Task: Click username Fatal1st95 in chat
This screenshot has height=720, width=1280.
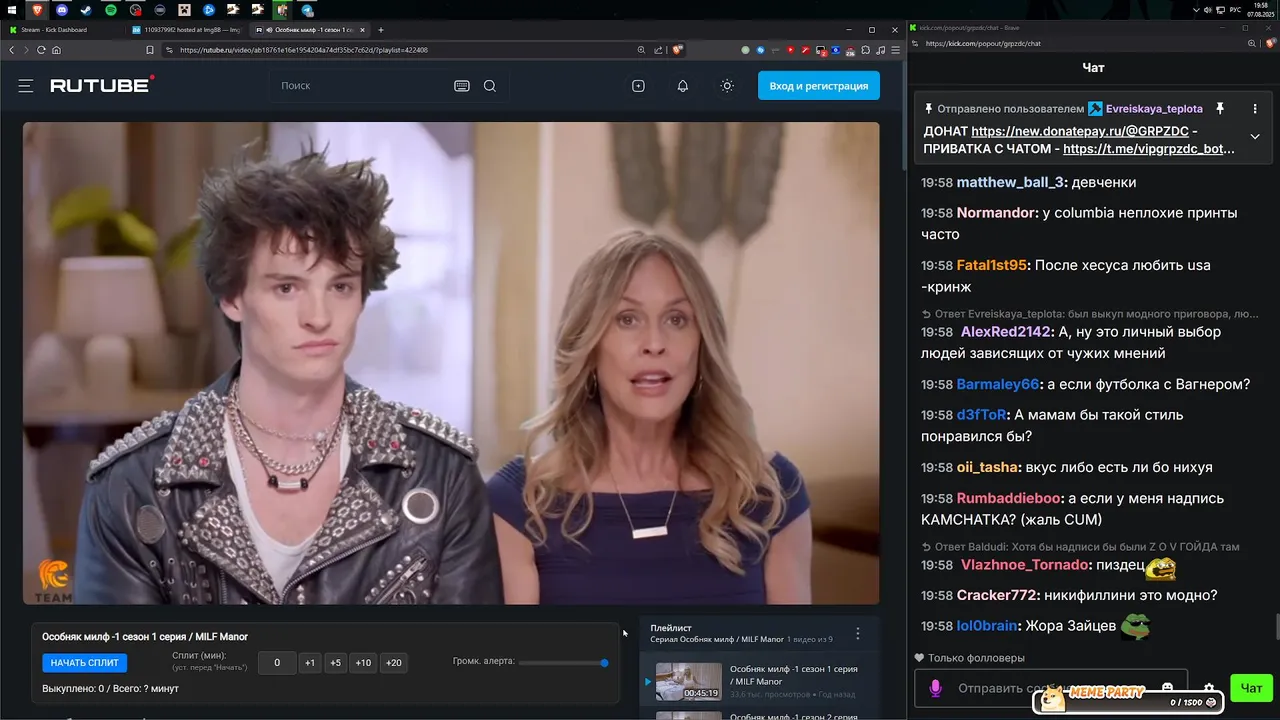Action: click(x=992, y=265)
